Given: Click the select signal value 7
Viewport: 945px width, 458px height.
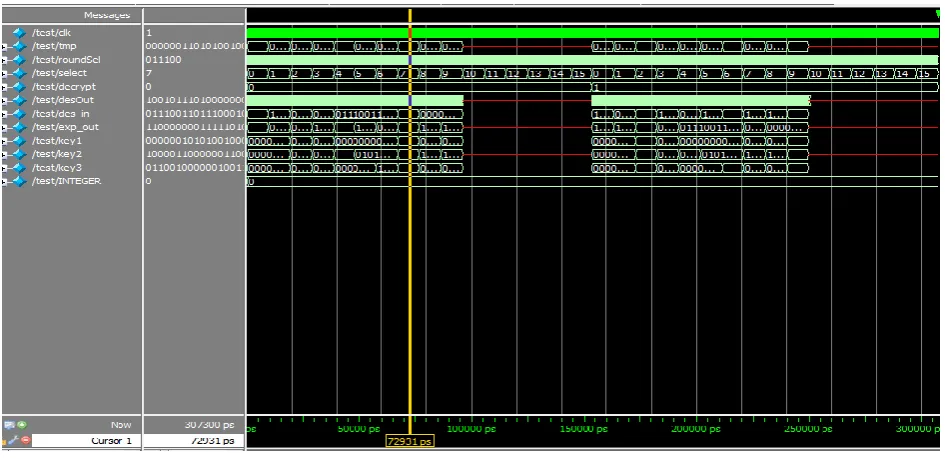Looking at the screenshot, I should [x=148, y=73].
